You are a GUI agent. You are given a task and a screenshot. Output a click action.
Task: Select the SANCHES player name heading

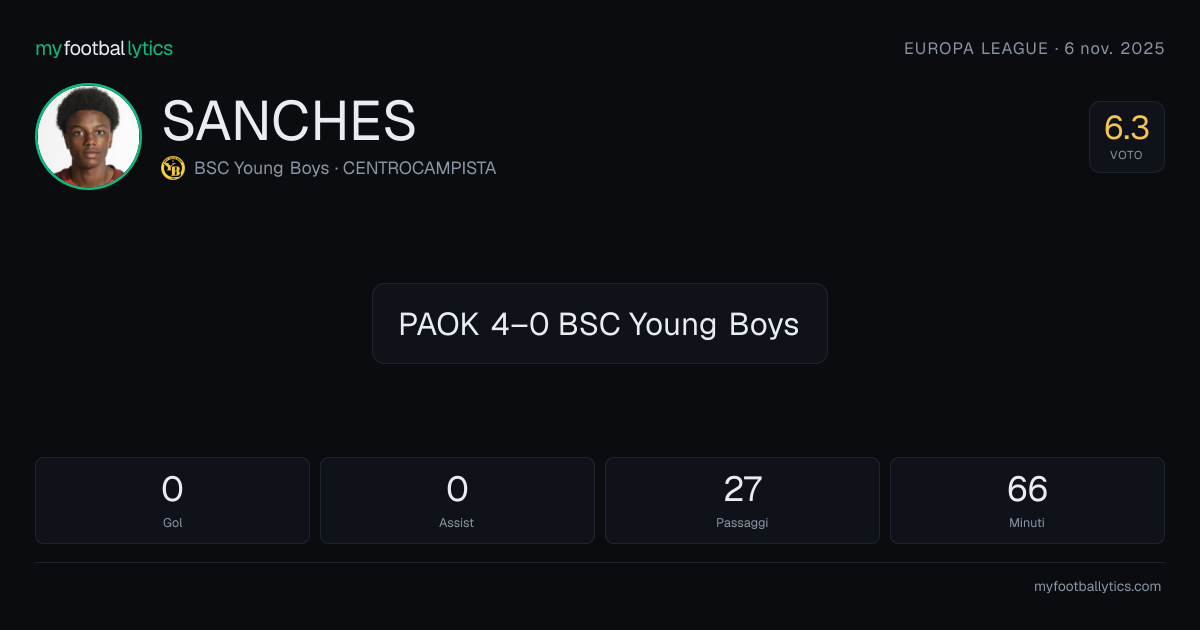(289, 121)
